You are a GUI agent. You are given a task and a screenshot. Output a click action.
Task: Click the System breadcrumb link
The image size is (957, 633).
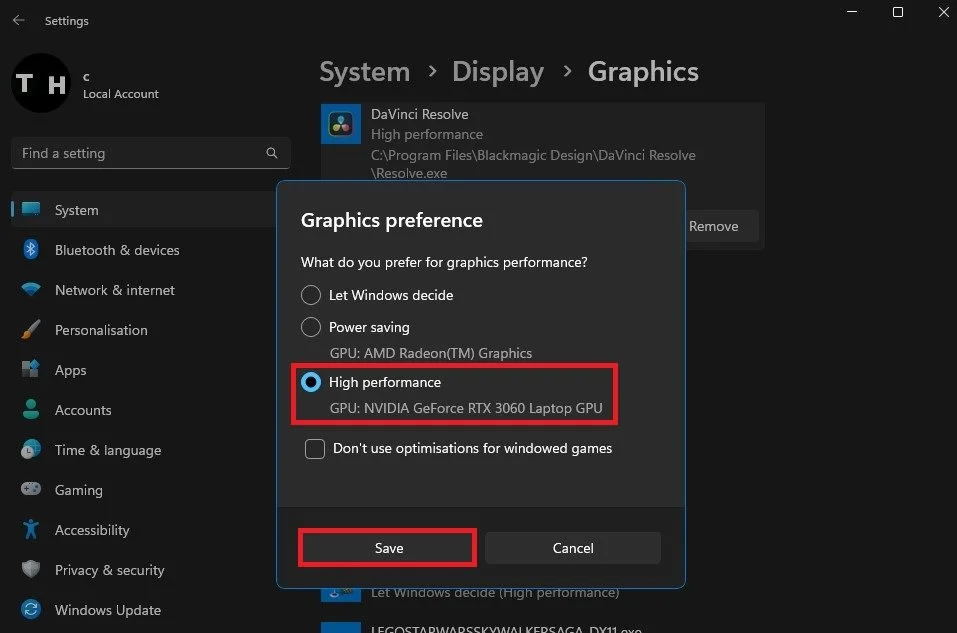(x=364, y=71)
